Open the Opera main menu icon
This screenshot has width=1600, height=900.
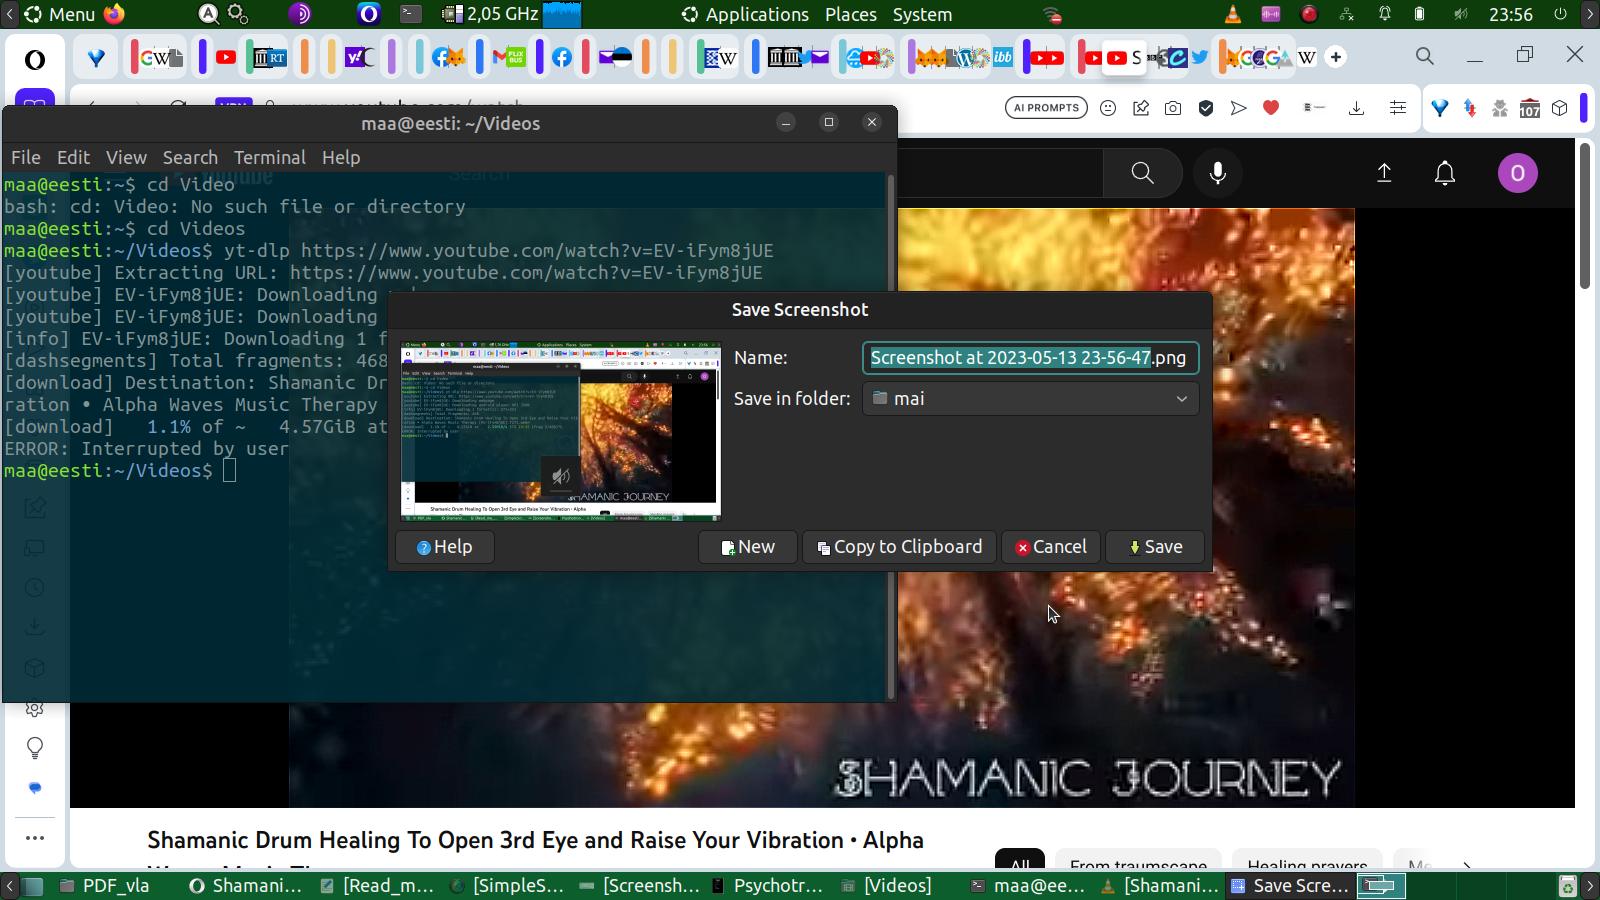(x=35, y=59)
